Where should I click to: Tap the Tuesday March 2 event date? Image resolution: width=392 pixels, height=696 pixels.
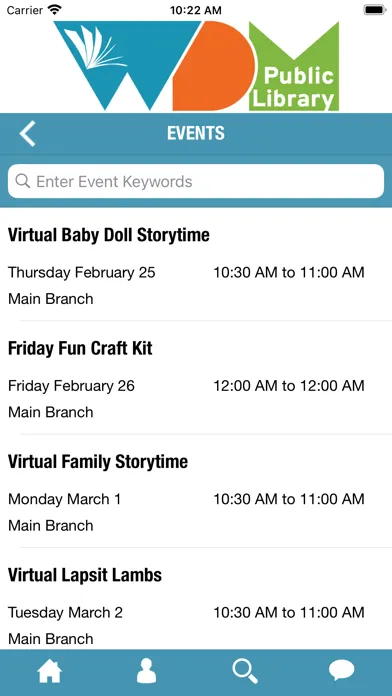click(65, 613)
